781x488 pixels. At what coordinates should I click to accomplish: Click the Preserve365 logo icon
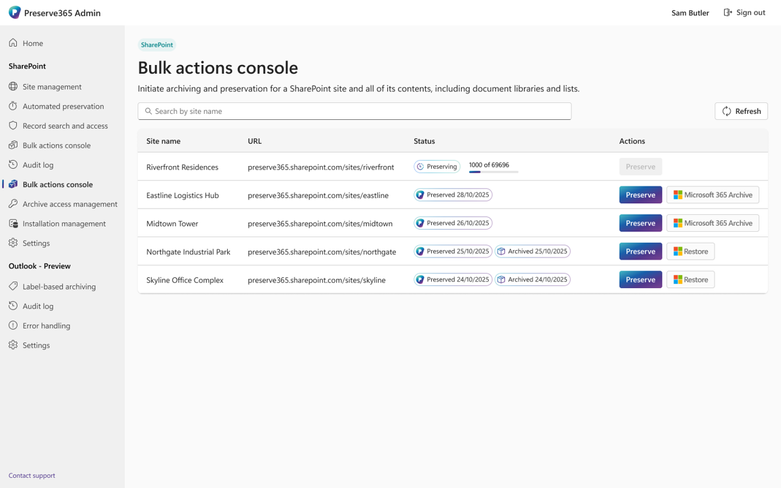point(14,12)
